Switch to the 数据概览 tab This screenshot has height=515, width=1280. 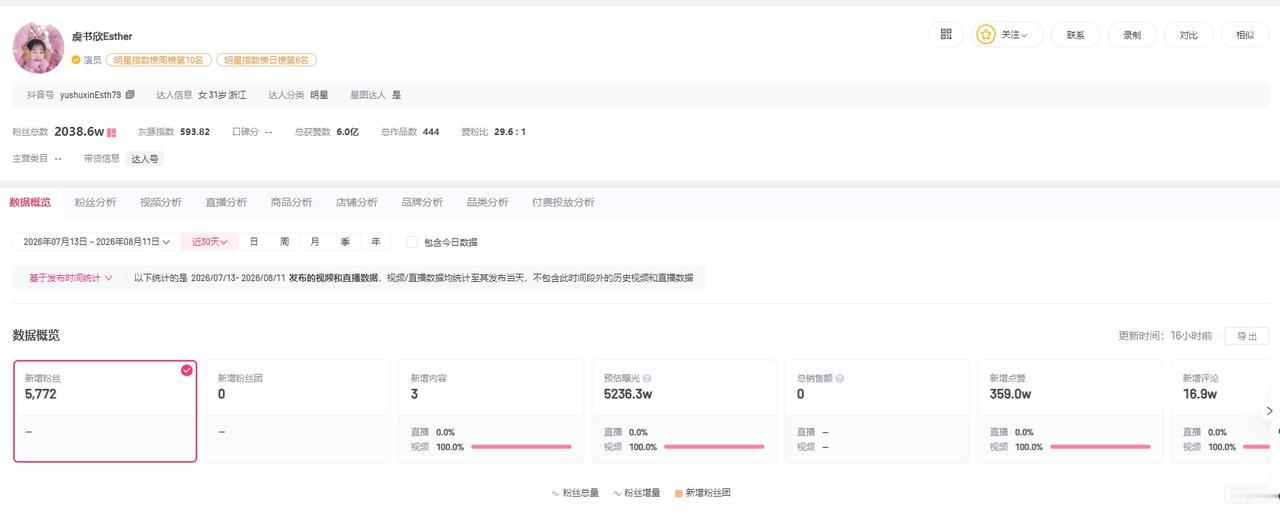[x=30, y=202]
